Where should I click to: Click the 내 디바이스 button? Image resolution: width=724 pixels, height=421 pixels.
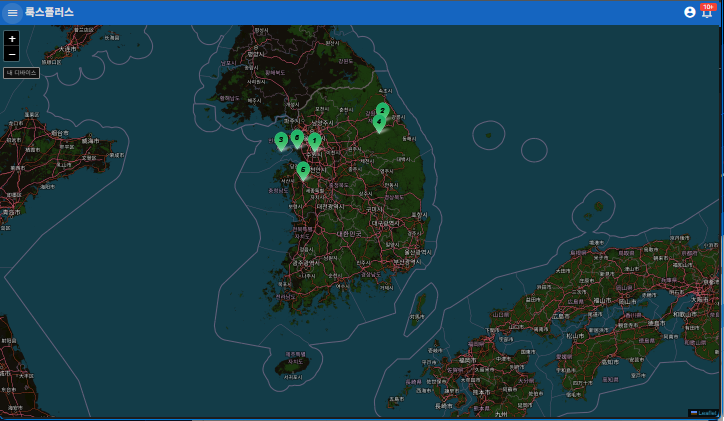tap(22, 73)
